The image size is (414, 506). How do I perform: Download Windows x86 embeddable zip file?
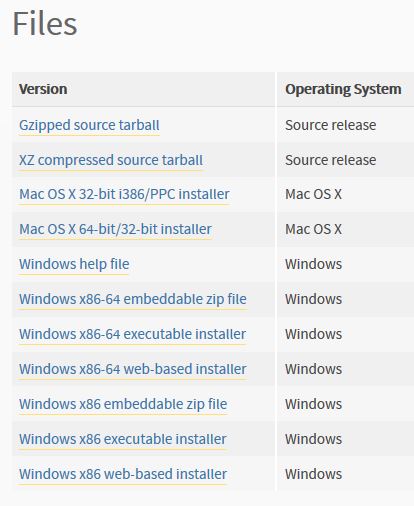123,404
